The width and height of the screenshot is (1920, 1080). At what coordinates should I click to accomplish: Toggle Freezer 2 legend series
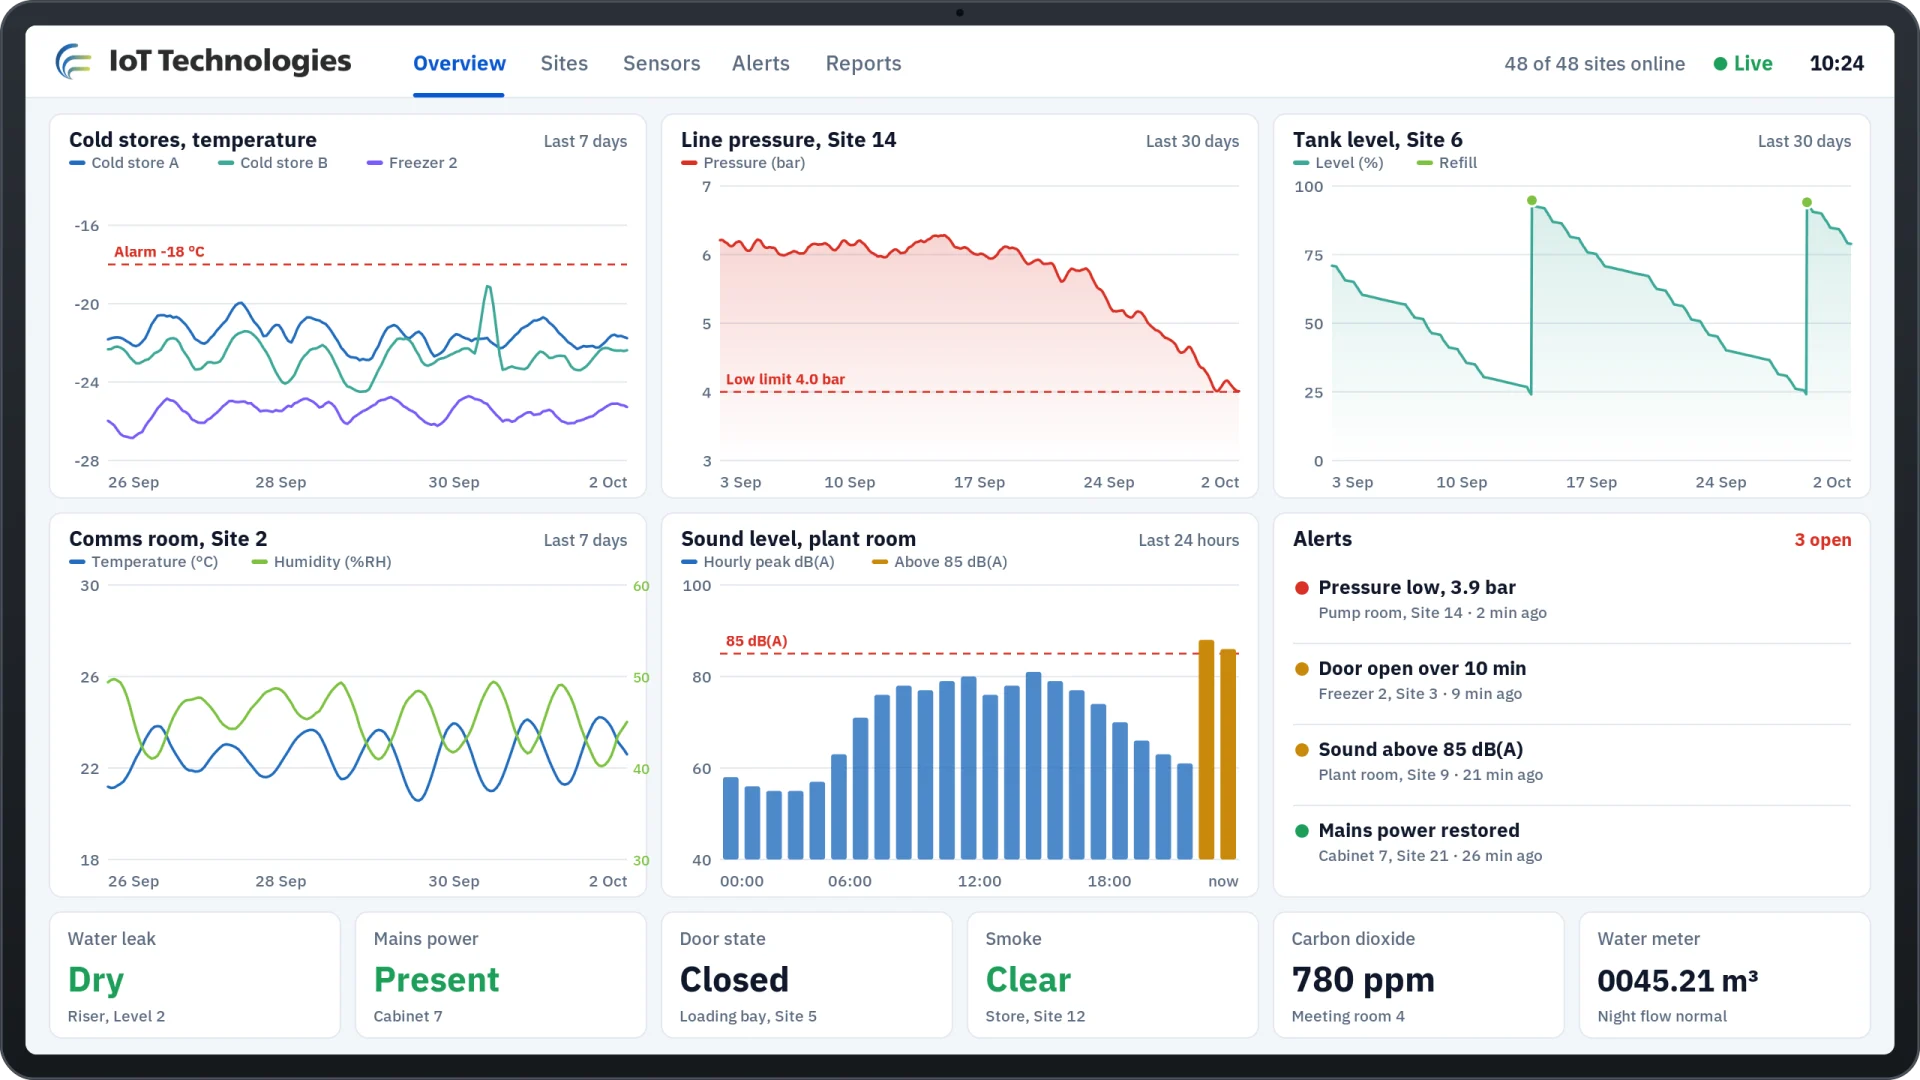coord(412,163)
